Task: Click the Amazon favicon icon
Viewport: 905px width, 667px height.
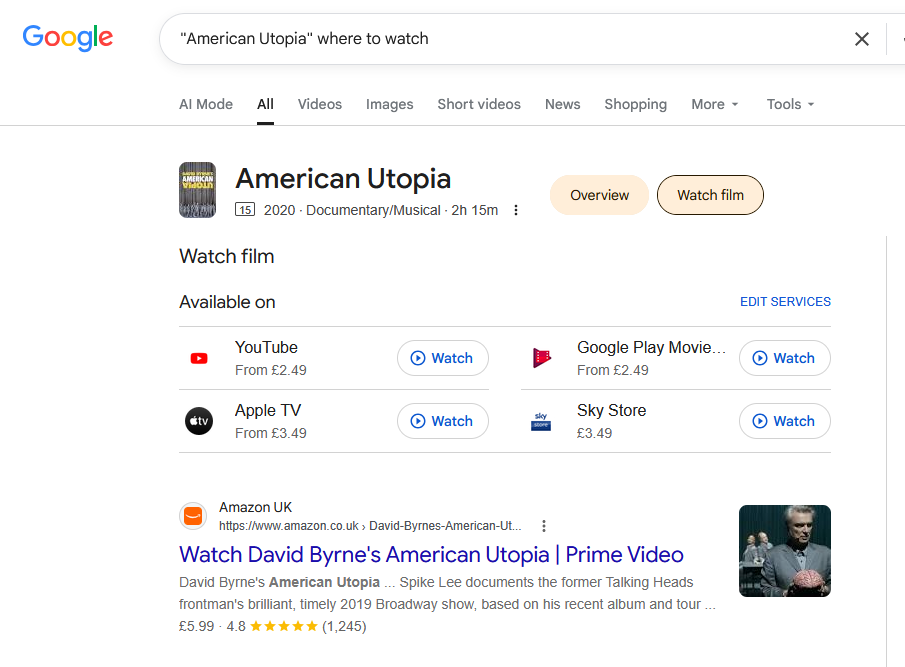Action: [193, 516]
